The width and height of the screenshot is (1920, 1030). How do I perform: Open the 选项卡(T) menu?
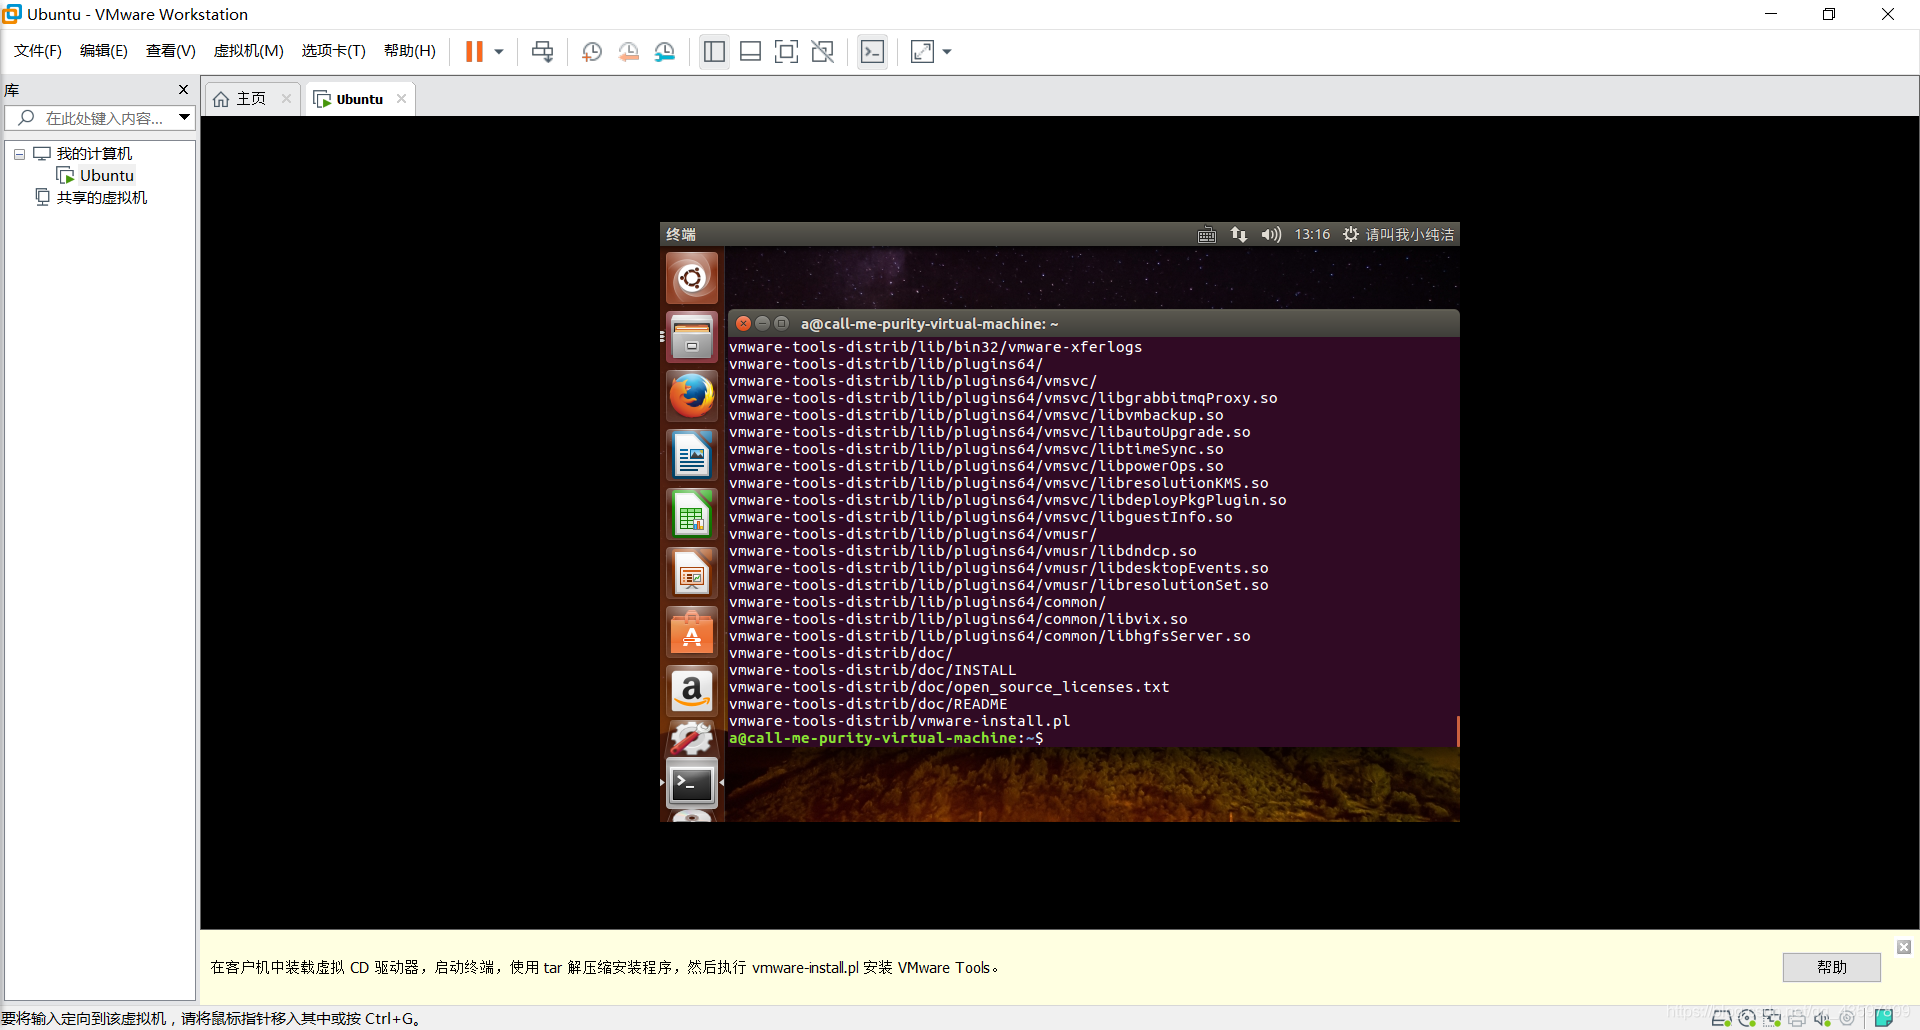coord(334,51)
